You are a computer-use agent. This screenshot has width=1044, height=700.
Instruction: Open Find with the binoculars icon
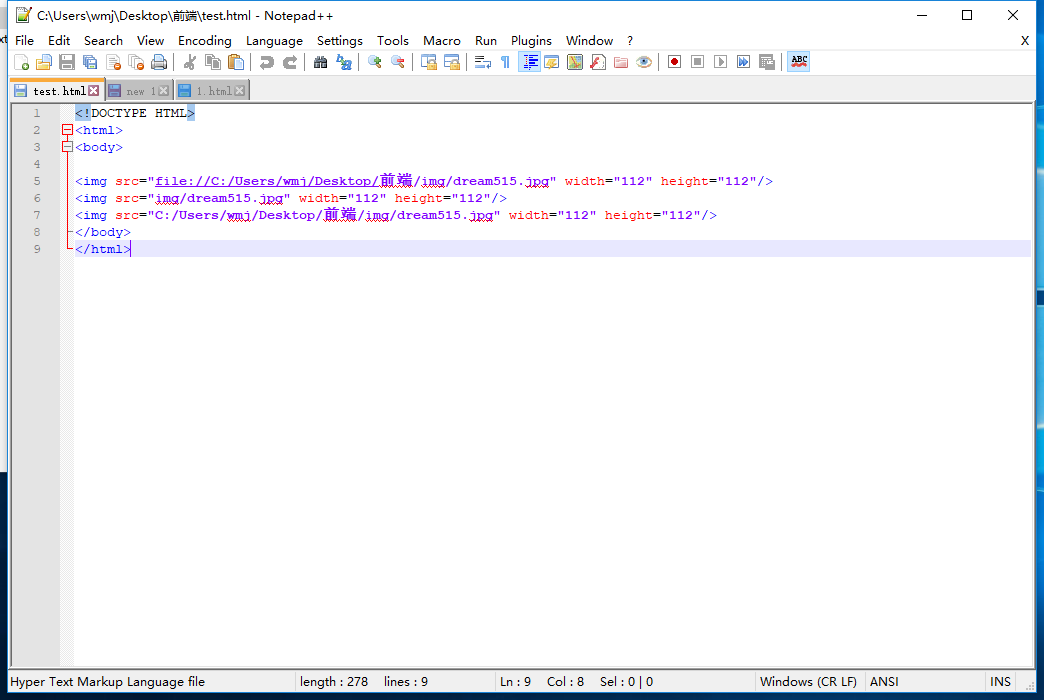321,62
